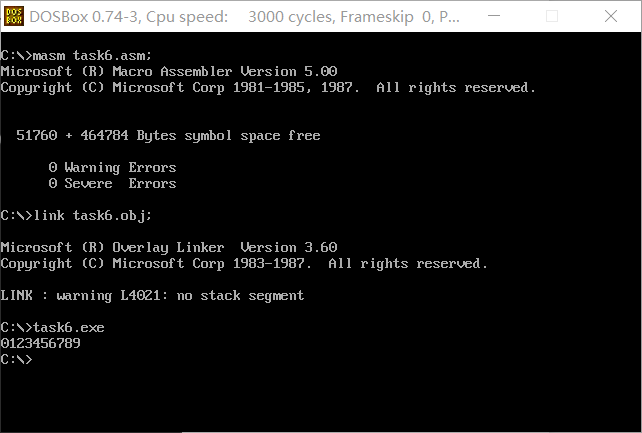Viewport: 642px width, 433px height.
Task: Click the '0 Severe Errors' text
Action: 112,184
